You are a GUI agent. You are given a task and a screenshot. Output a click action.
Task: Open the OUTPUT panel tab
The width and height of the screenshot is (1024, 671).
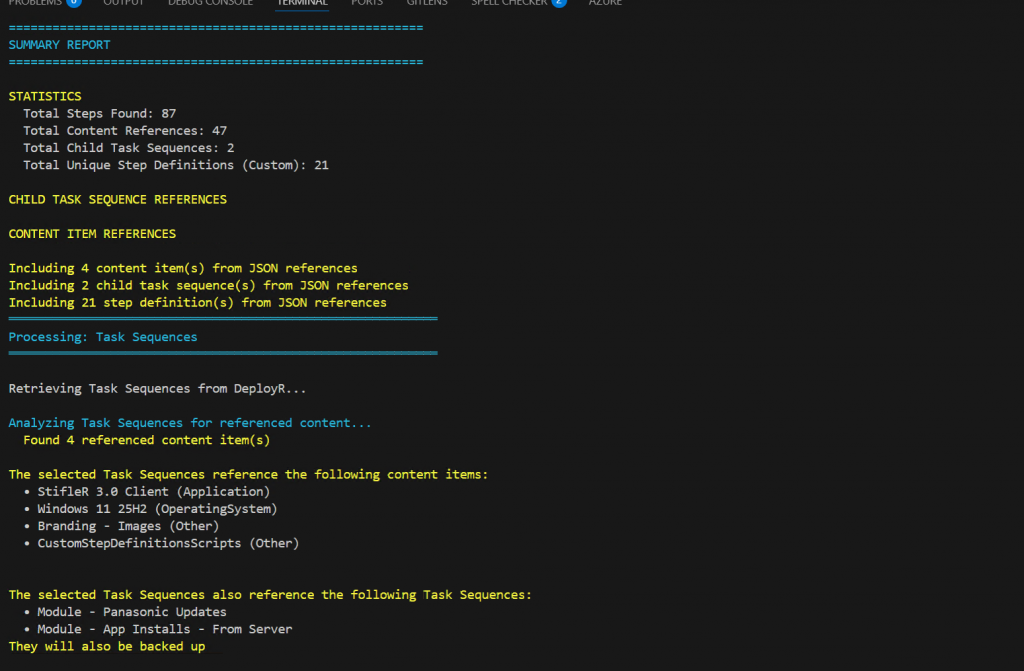(x=124, y=3)
